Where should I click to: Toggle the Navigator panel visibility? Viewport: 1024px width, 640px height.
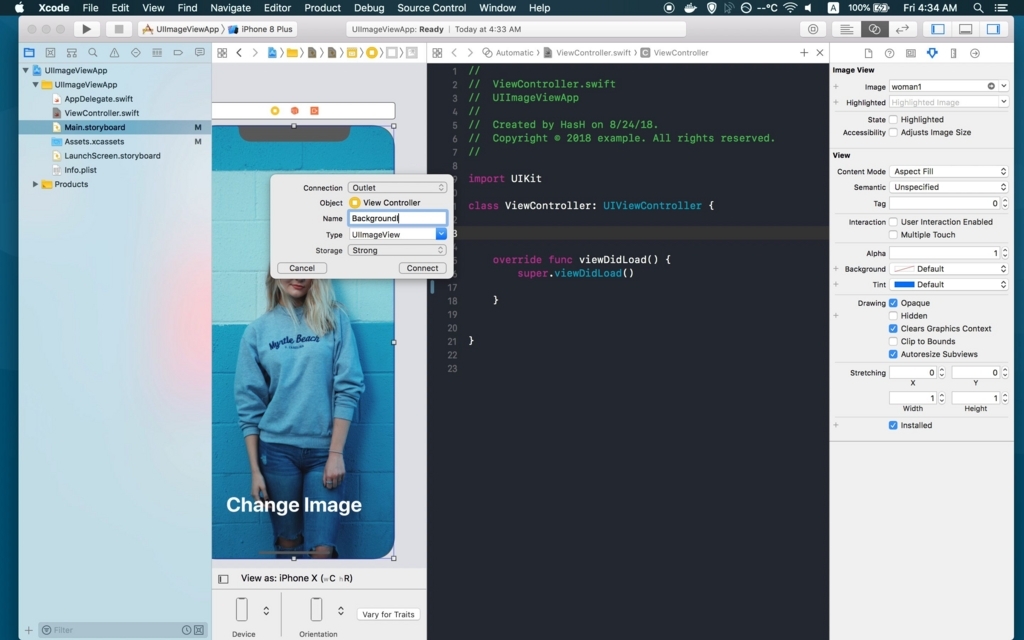(x=938, y=29)
